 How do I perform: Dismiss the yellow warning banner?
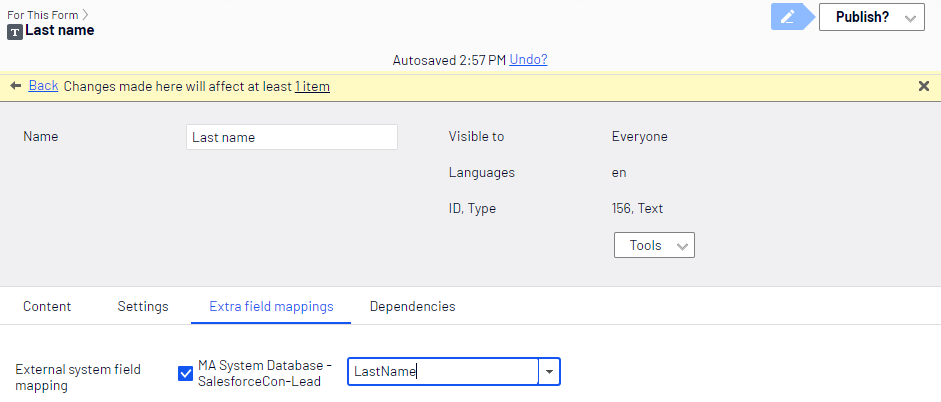tap(924, 86)
